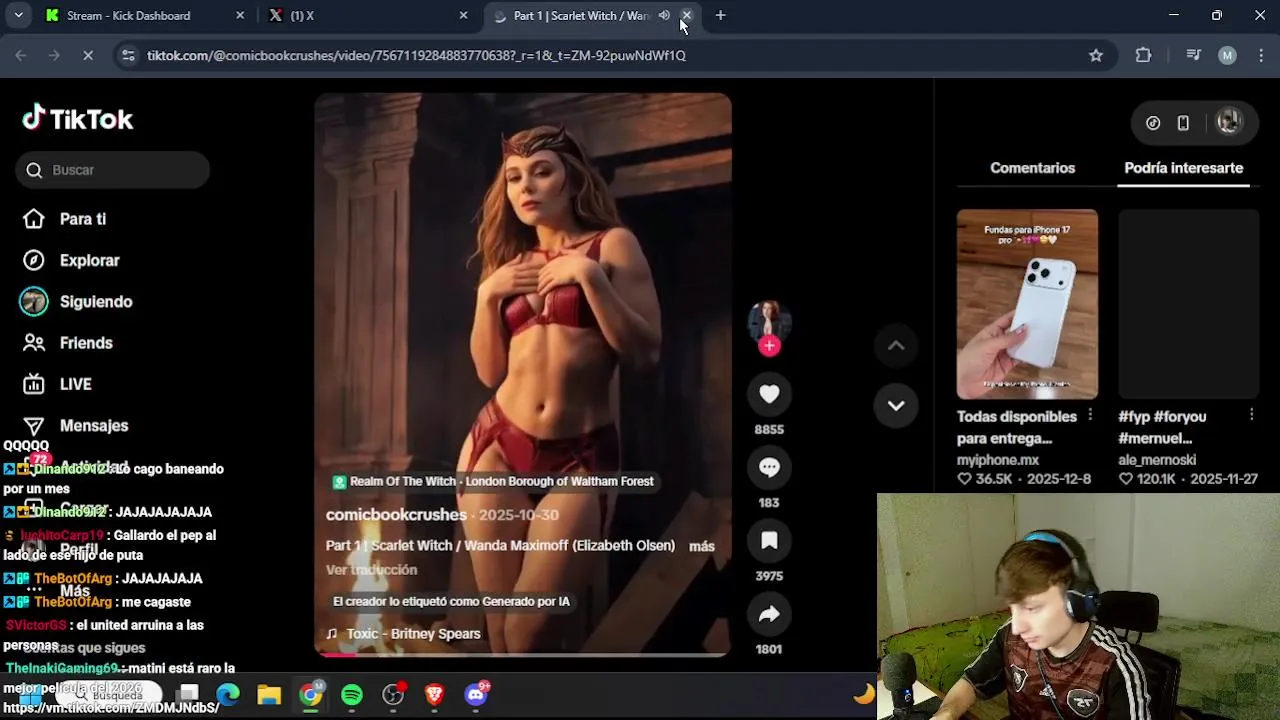Open a new browser tab
The image size is (1280, 720).
point(720,15)
